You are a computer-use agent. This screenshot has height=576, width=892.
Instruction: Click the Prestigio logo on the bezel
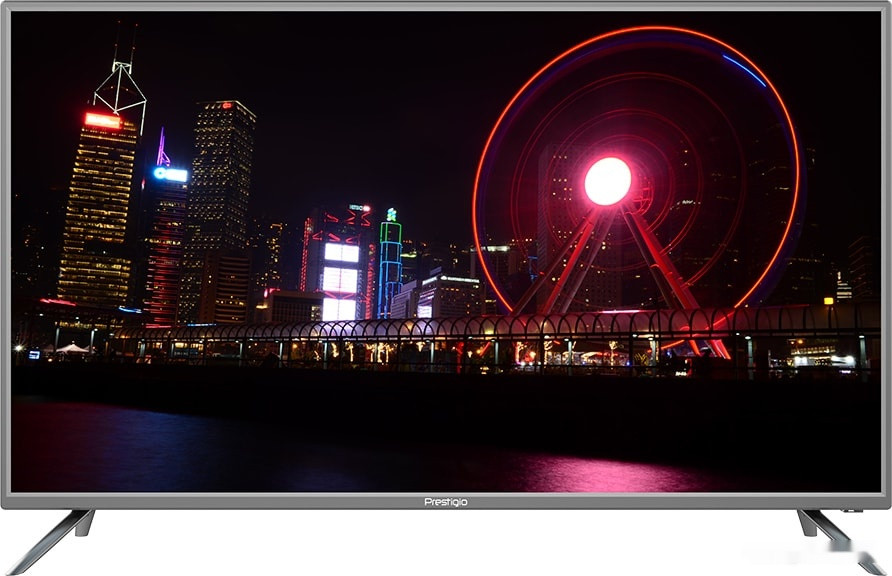tap(446, 501)
